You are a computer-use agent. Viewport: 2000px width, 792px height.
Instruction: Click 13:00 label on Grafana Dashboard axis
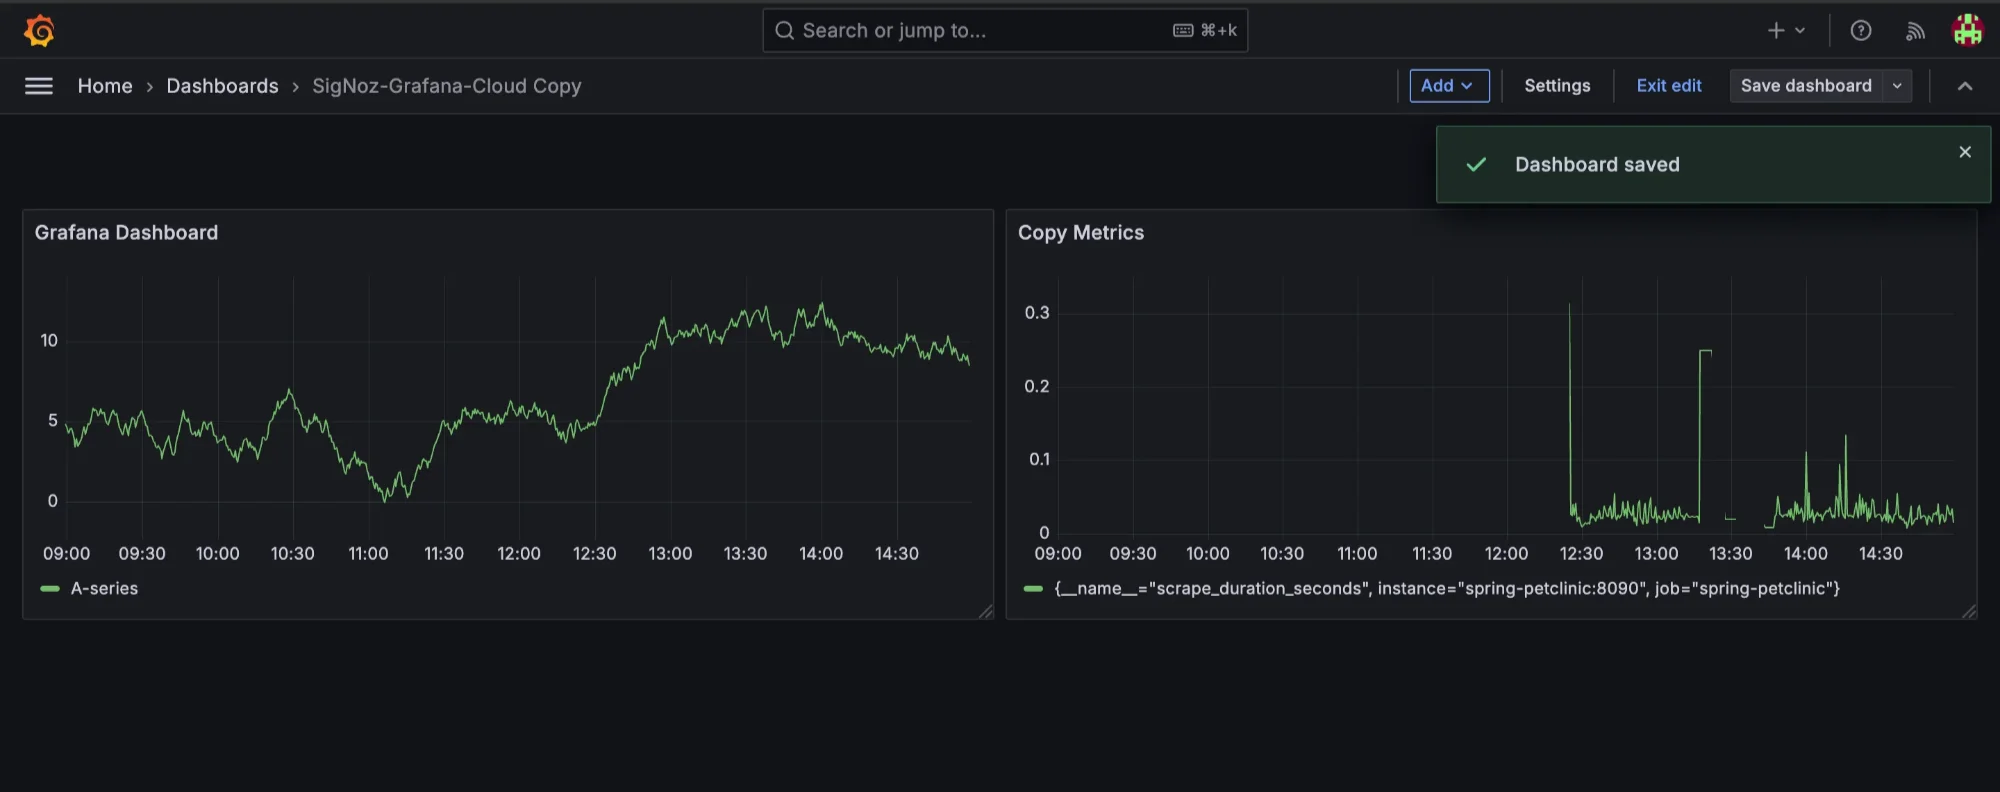click(670, 554)
